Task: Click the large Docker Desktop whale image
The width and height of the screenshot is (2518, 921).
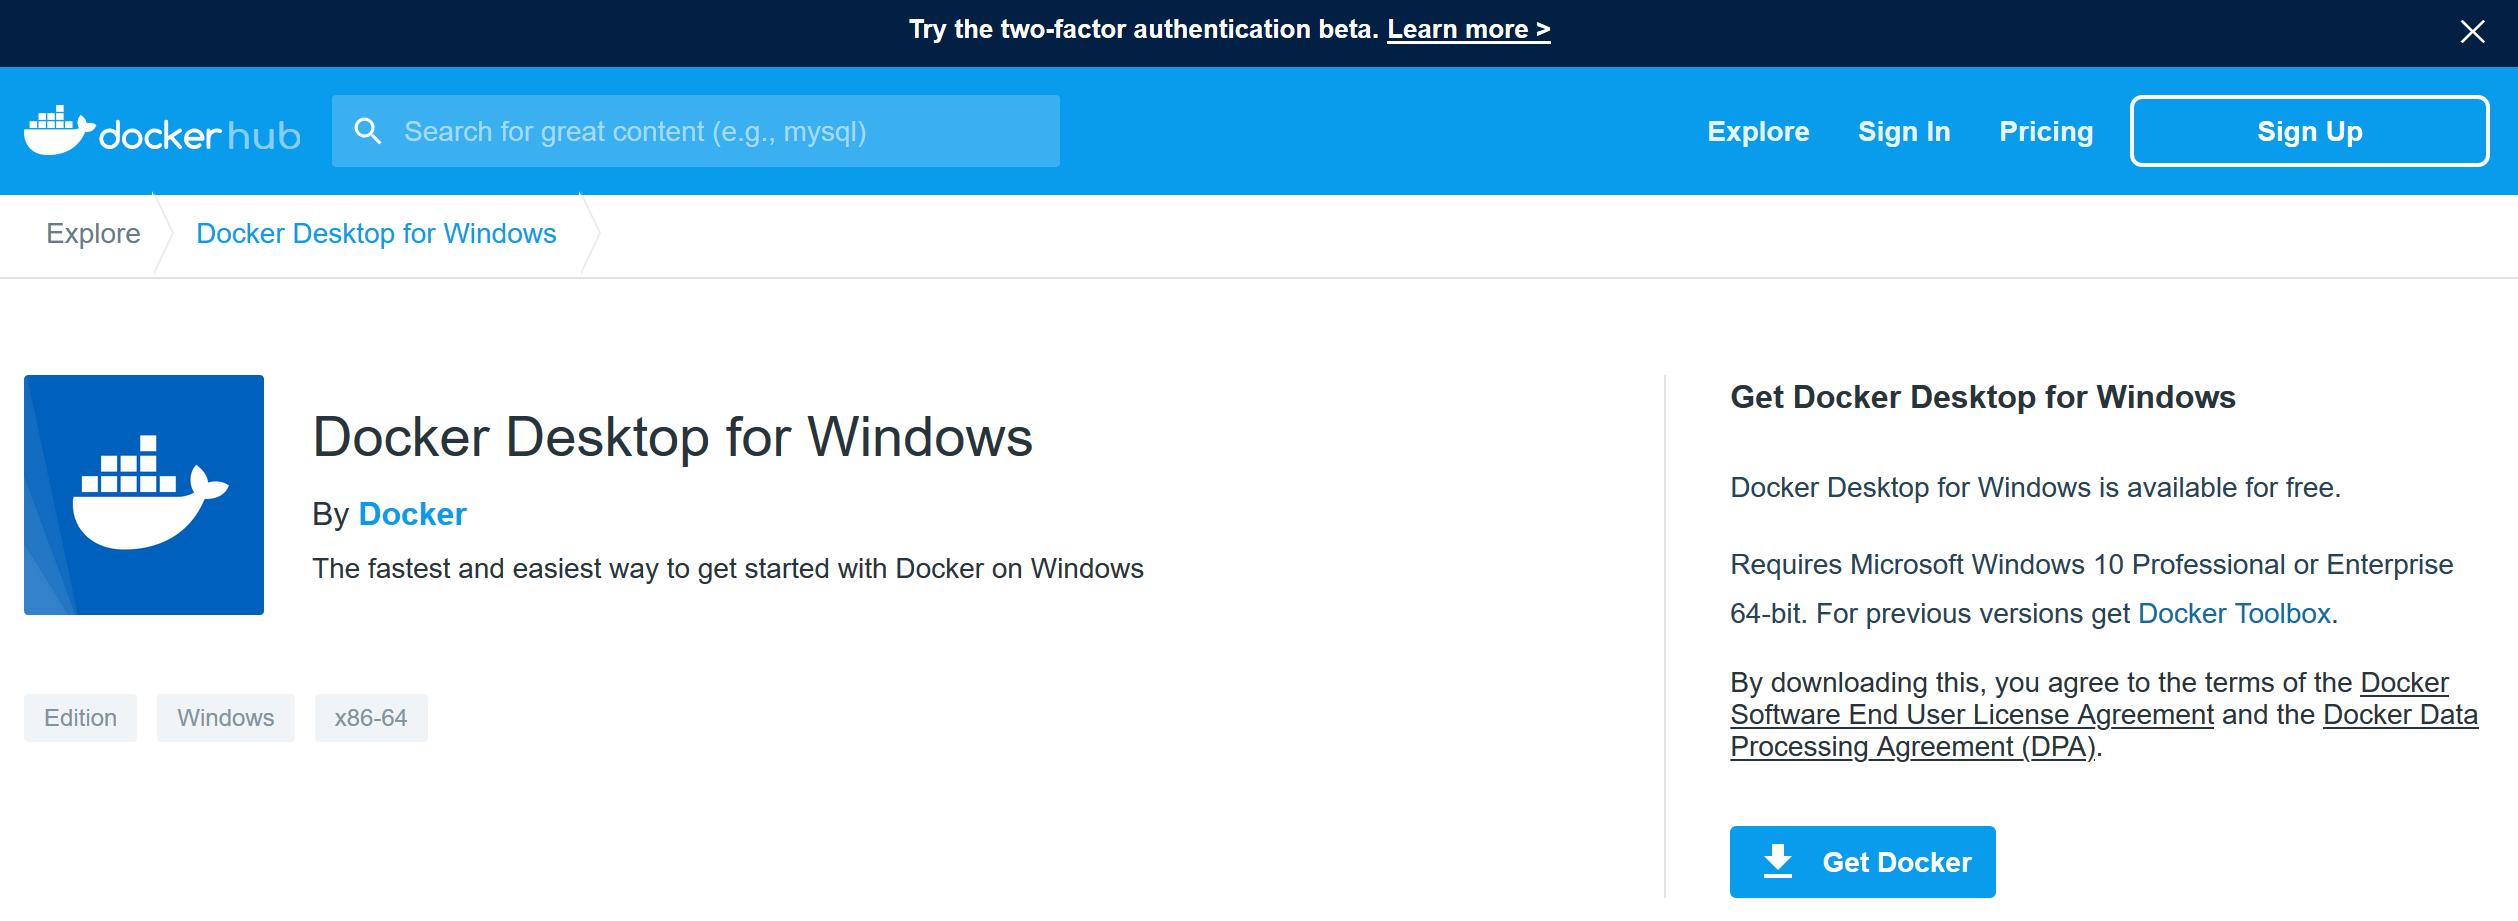Action: point(144,495)
